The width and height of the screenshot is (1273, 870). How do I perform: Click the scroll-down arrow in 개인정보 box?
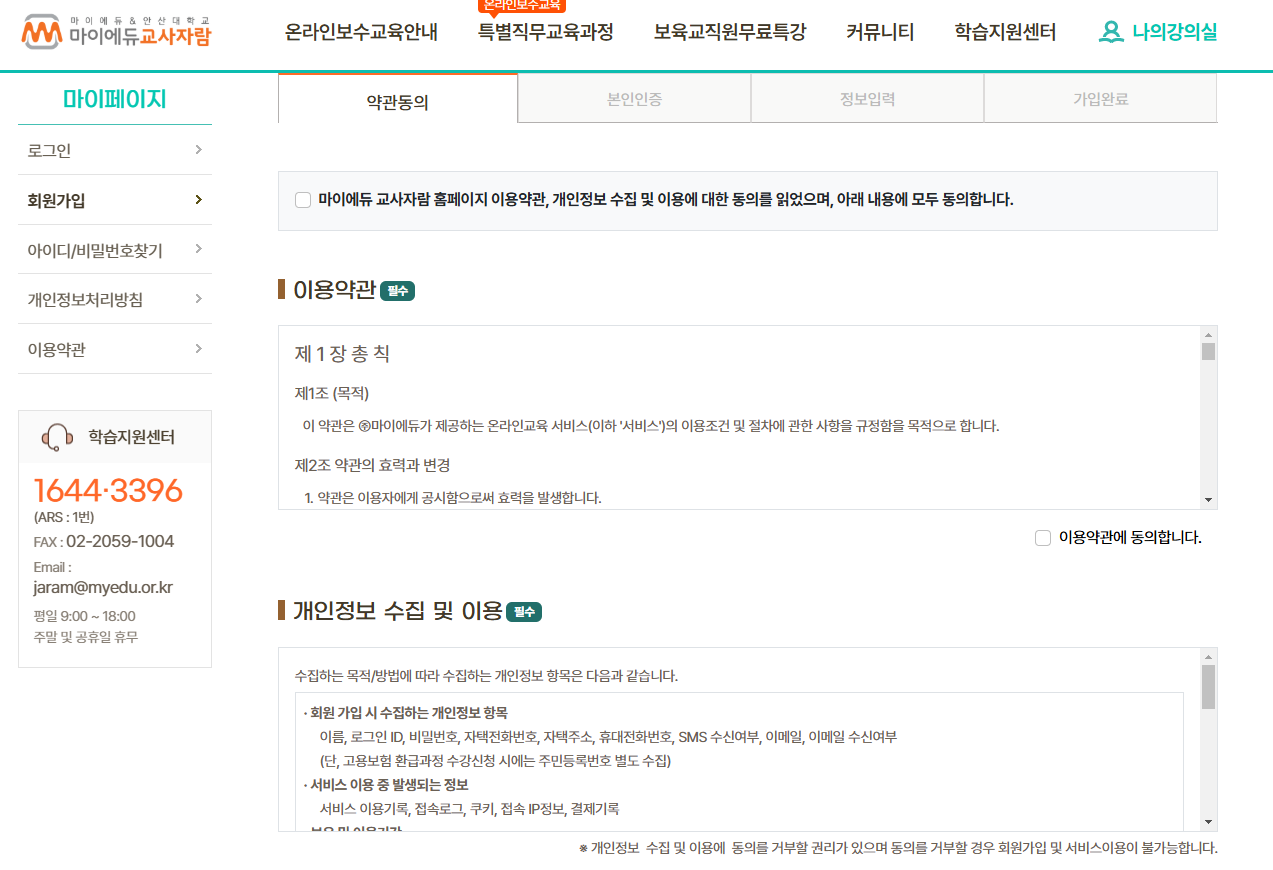1208,822
